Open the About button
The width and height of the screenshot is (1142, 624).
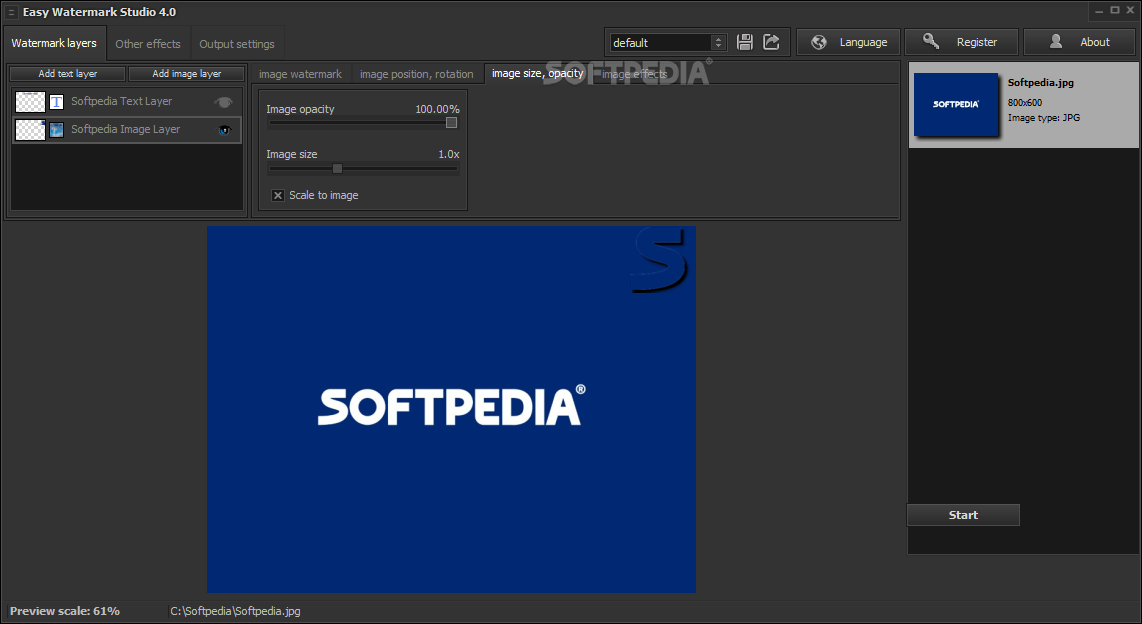[1079, 42]
